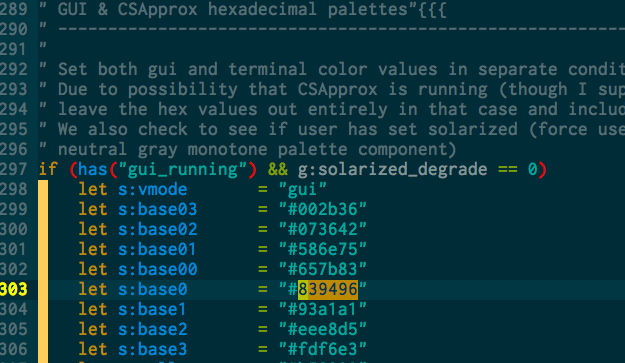Click line number 290 in the gutter
625x363 pixels.
14,29
